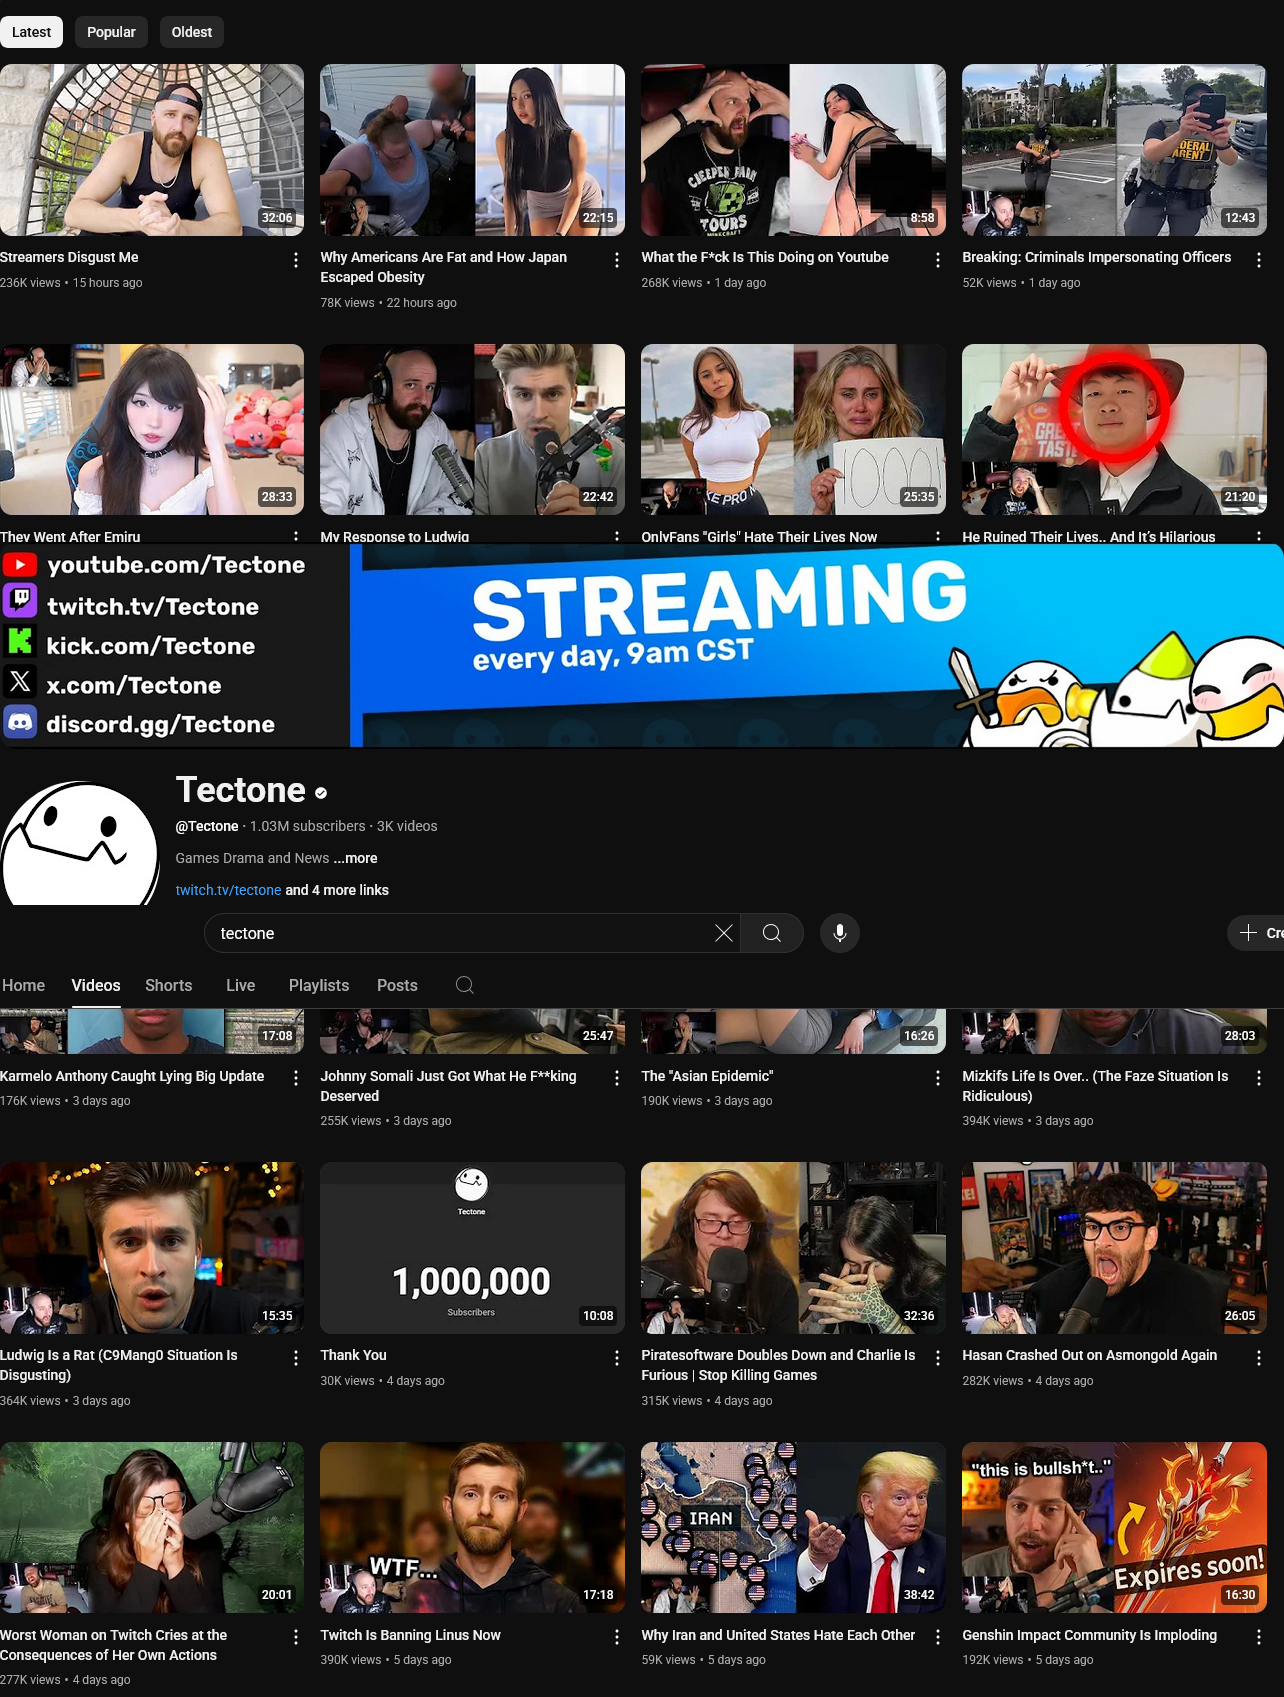Switch to the Shorts tab
This screenshot has height=1697, width=1284.
[168, 985]
